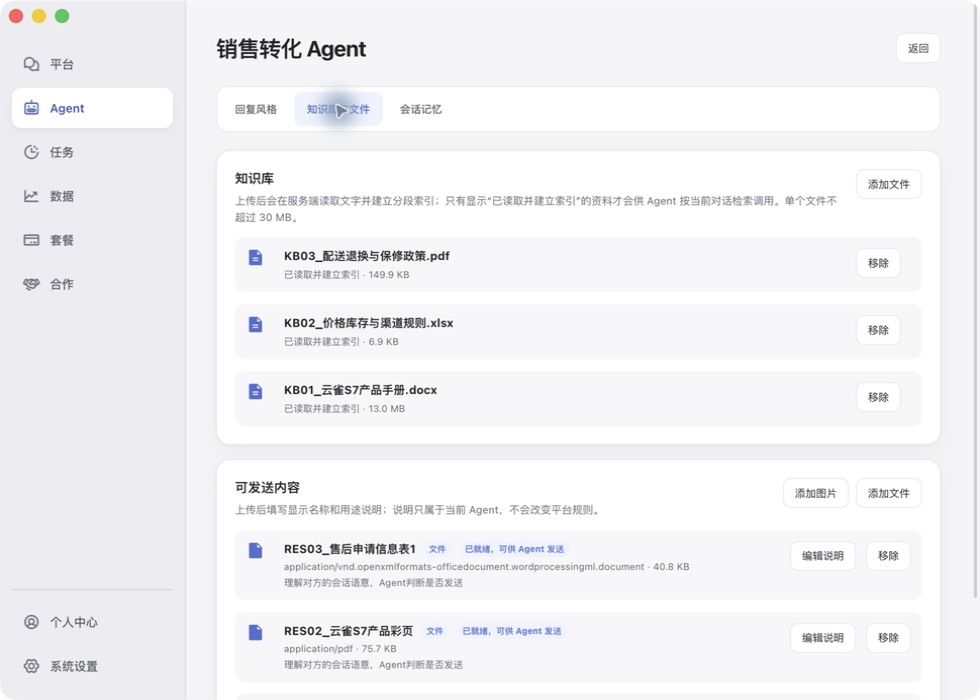Remove KB02_价格库存与渠道规则.xlsx
This screenshot has height=700, width=980.
[878, 330]
